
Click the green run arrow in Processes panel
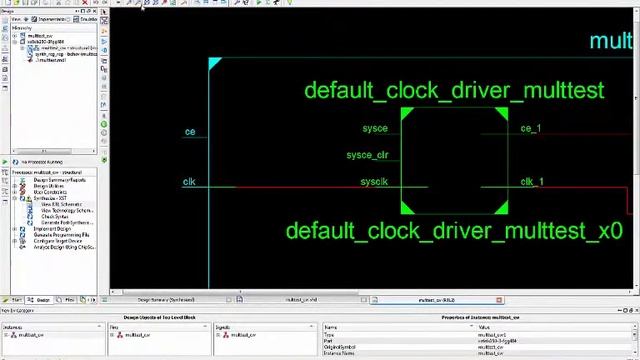point(4,162)
